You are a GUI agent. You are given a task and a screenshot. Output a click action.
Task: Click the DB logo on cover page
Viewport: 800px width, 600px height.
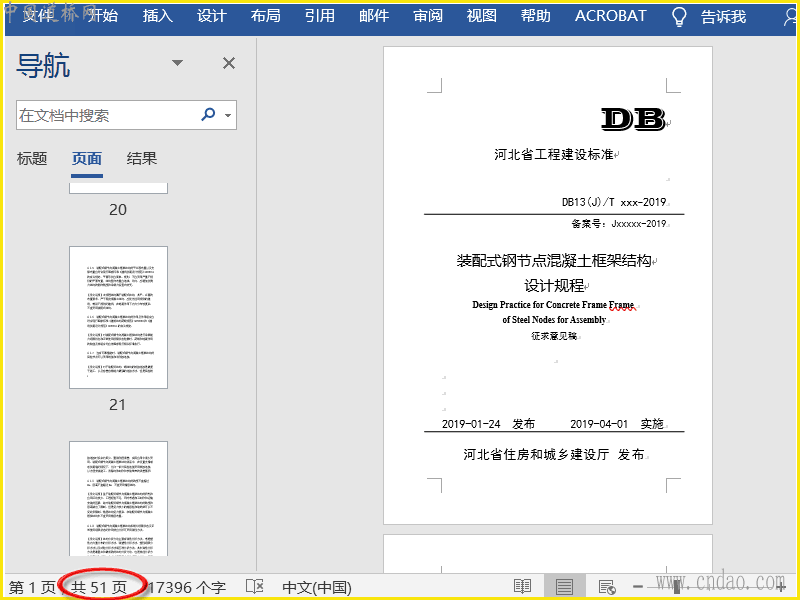point(633,119)
